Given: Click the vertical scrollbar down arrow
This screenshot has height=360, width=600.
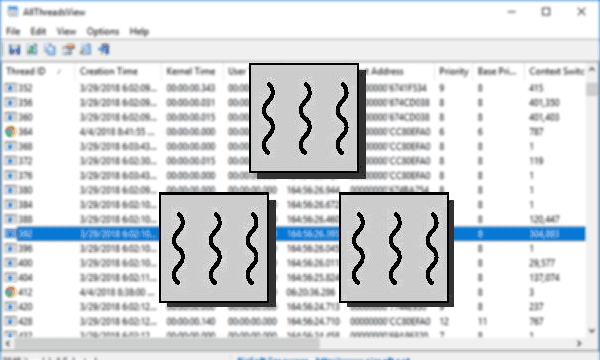Looking at the screenshot, I should tap(592, 331).
